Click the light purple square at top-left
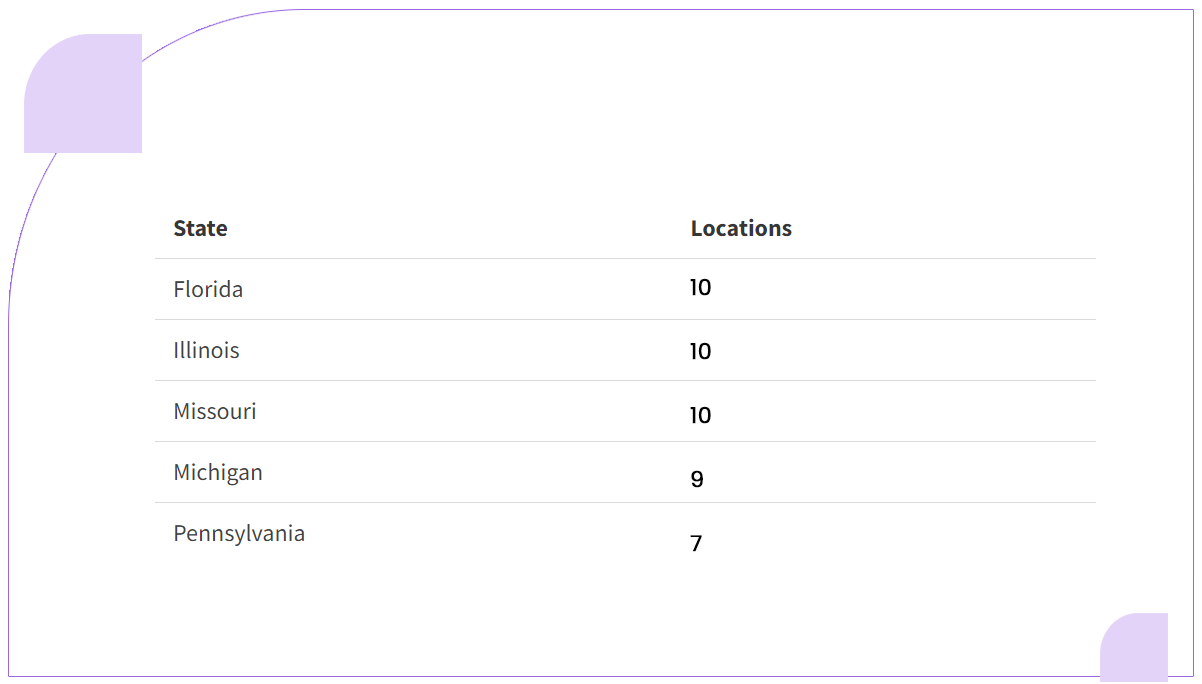Viewport: 1202px width, 684px height. (x=83, y=93)
